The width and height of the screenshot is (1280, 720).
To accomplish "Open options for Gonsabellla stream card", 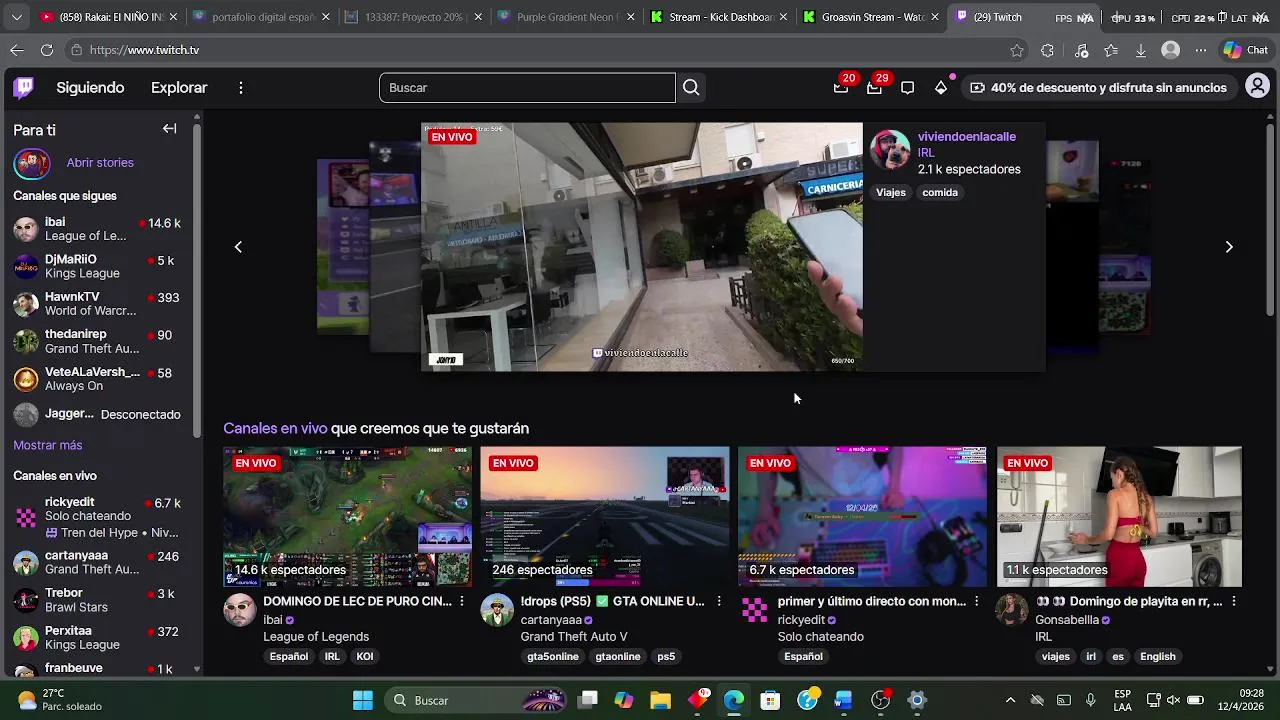I will tap(1234, 601).
